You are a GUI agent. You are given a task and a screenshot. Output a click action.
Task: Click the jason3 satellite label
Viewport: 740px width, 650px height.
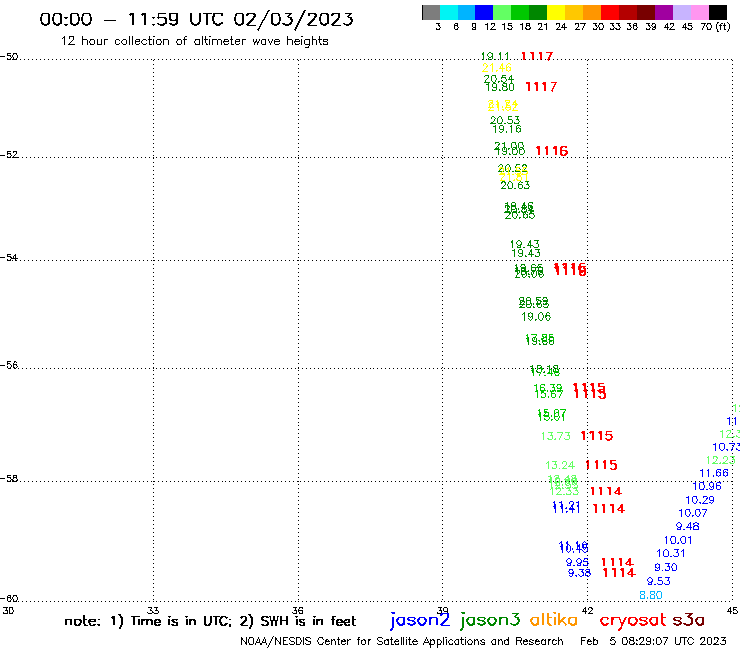[x=490, y=620]
